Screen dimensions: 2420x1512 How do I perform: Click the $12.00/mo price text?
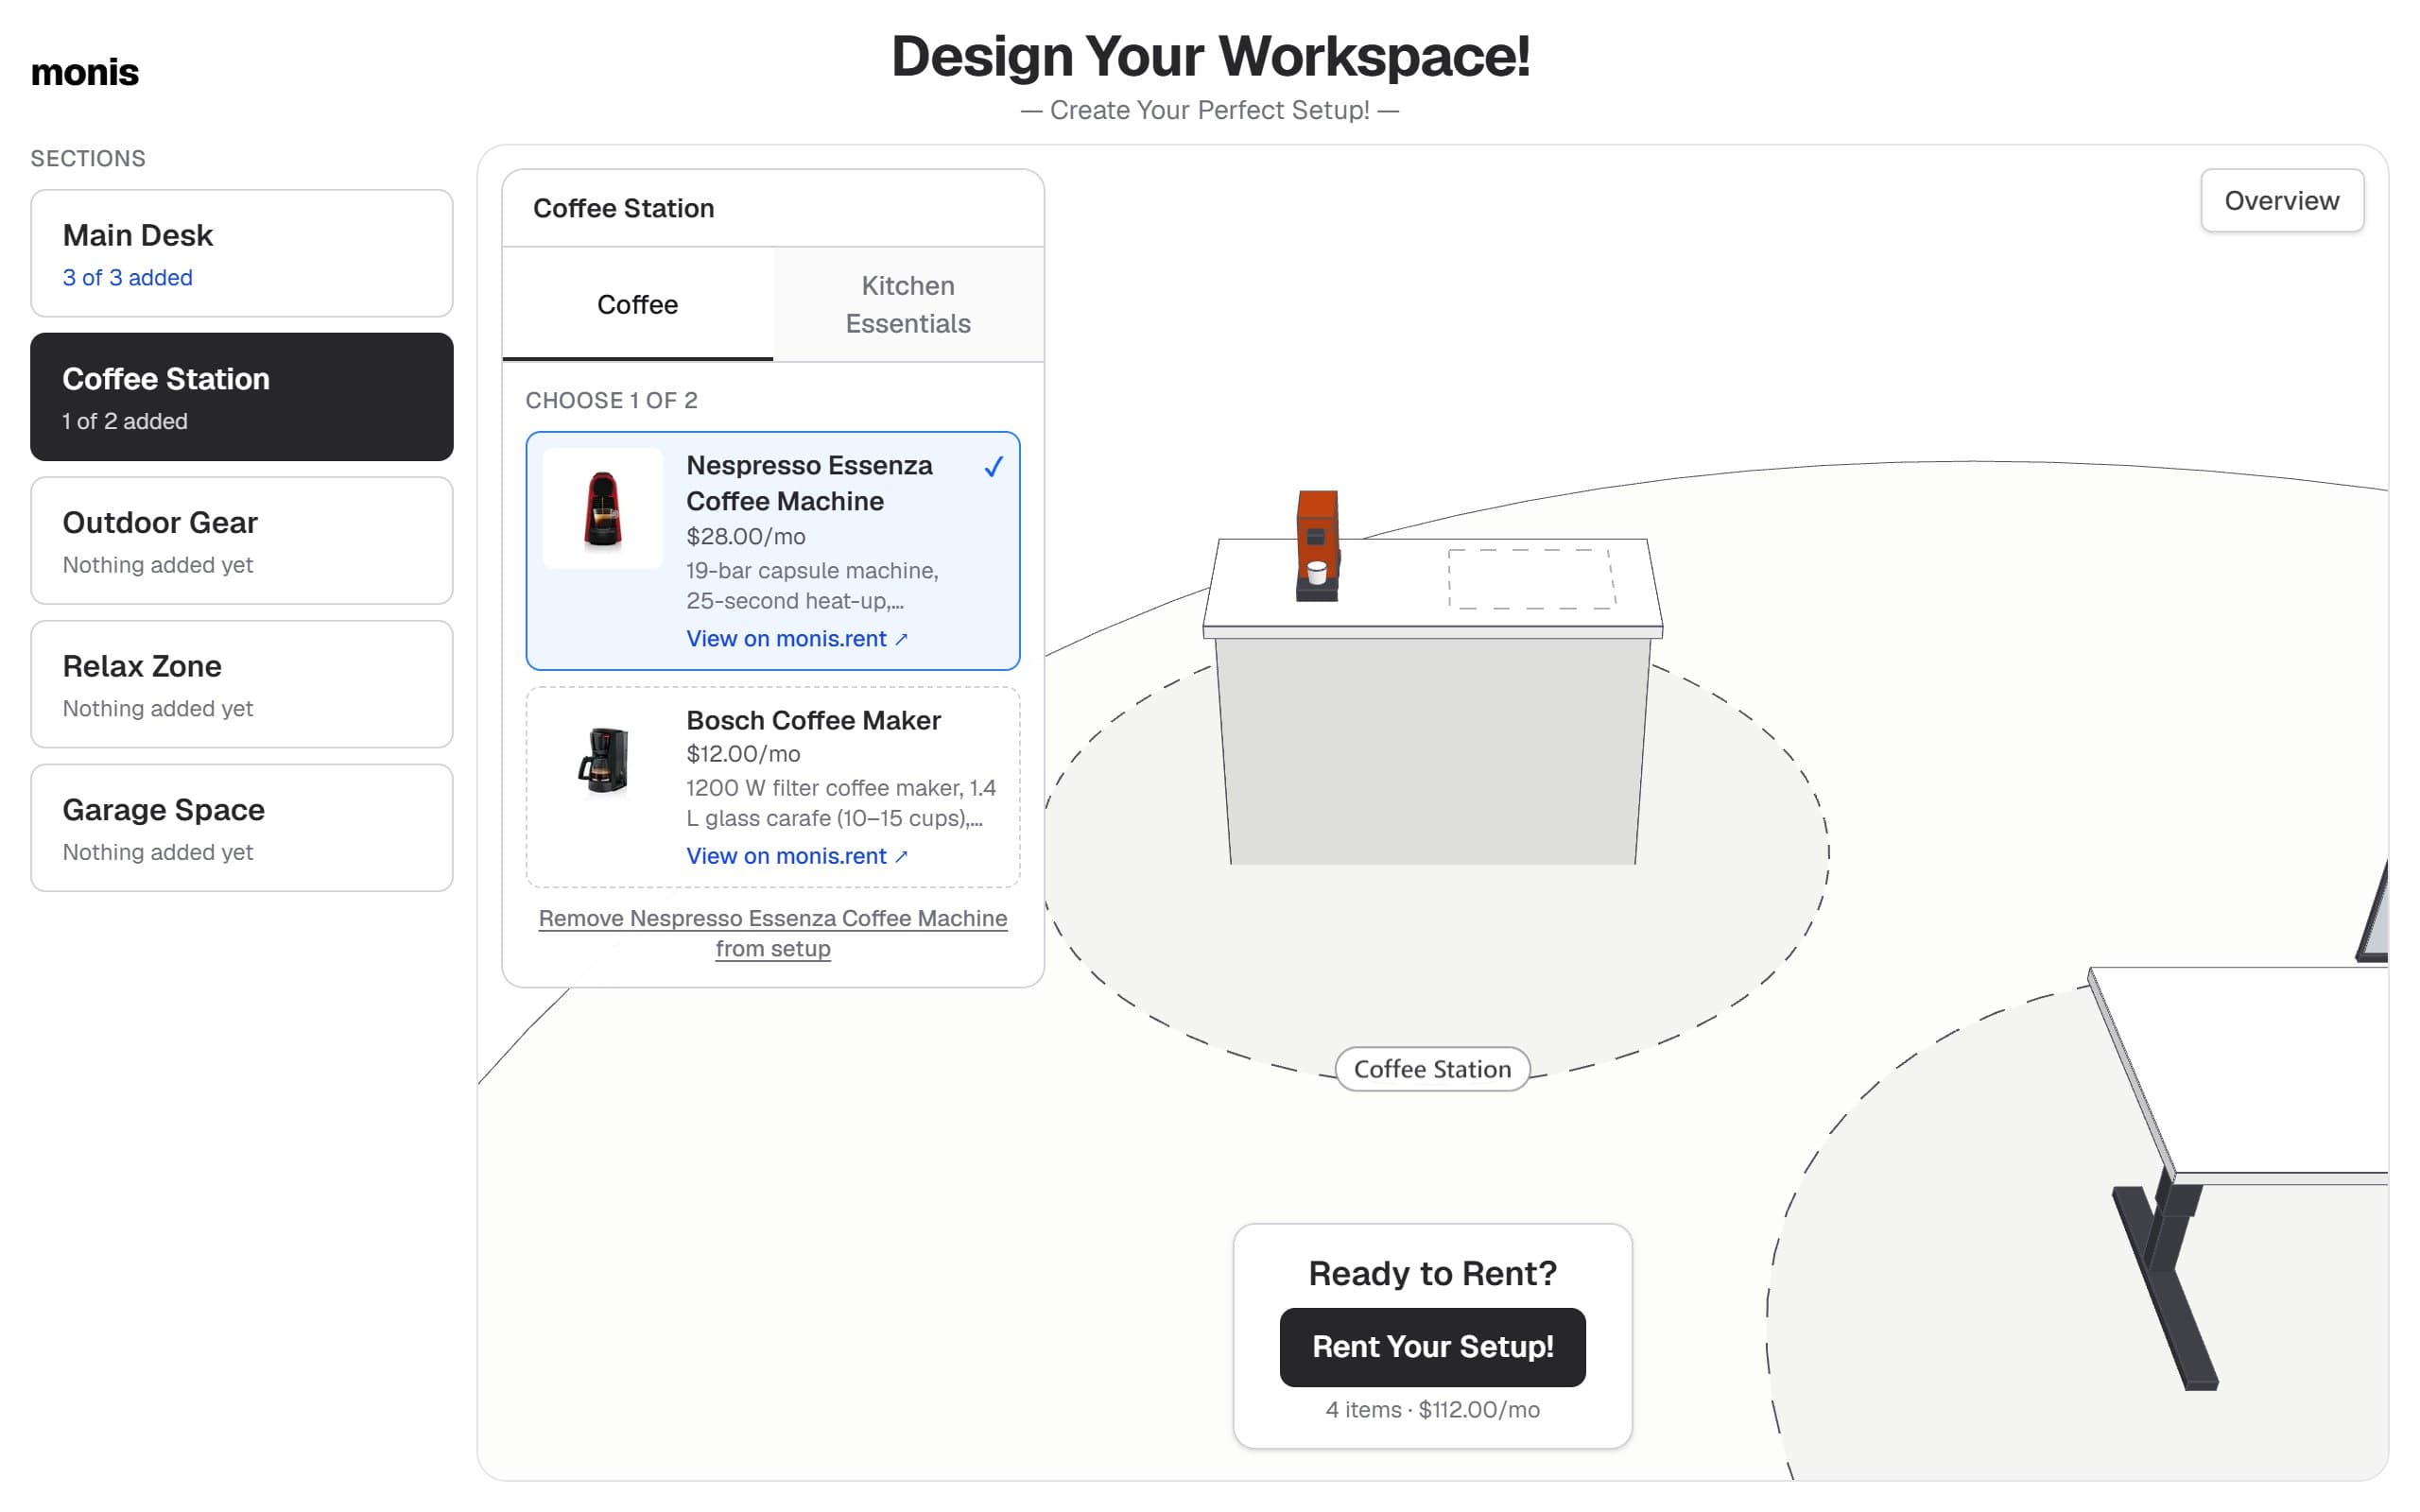743,753
